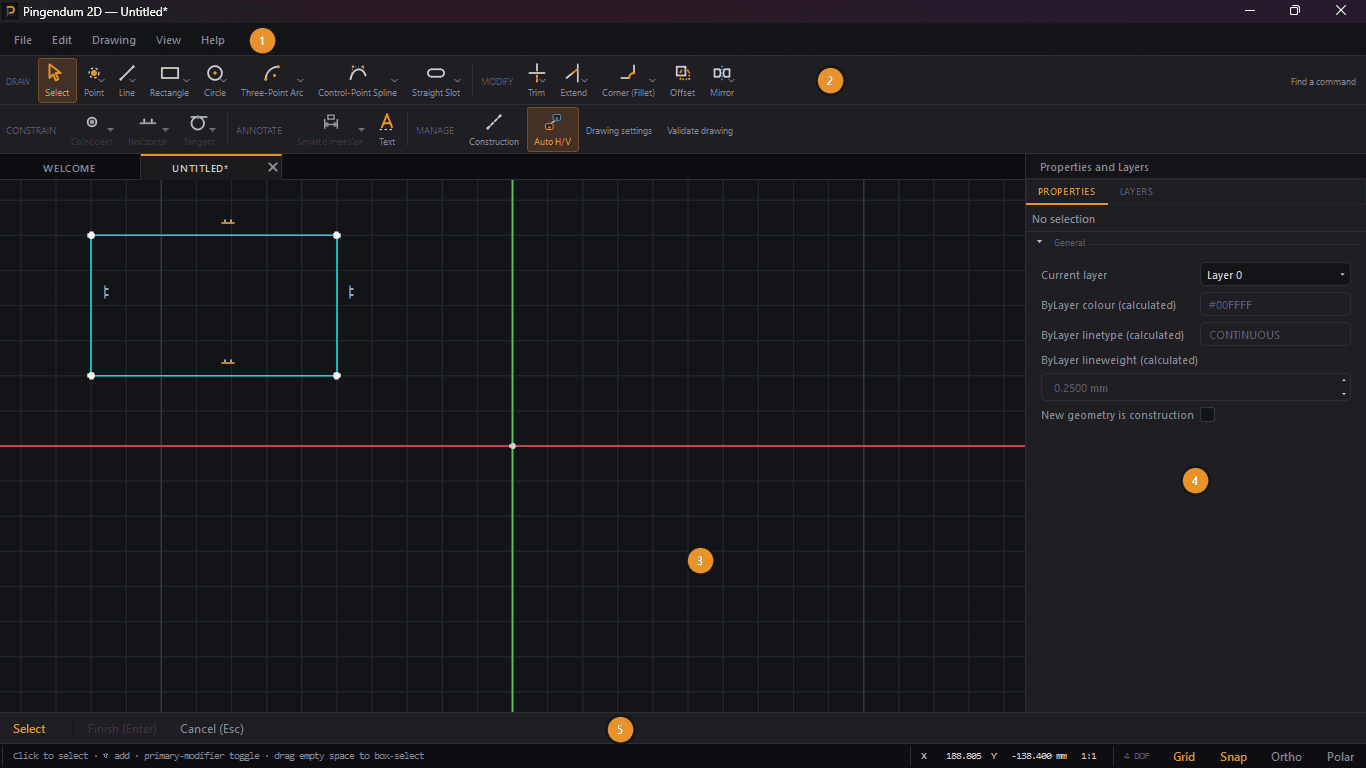Viewport: 1366px width, 768px height.
Task: Choose the Circle tool
Action: tap(214, 80)
